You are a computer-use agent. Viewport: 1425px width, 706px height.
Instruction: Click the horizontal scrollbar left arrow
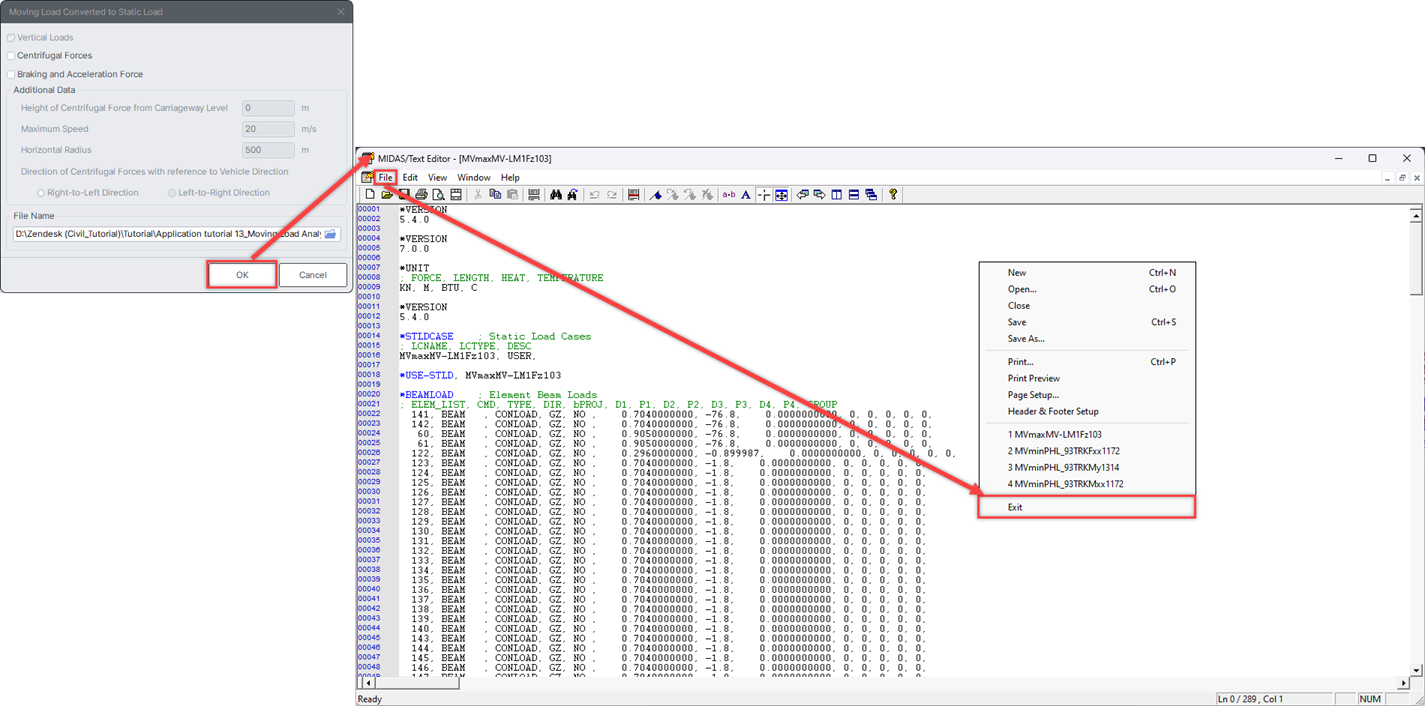[x=370, y=683]
